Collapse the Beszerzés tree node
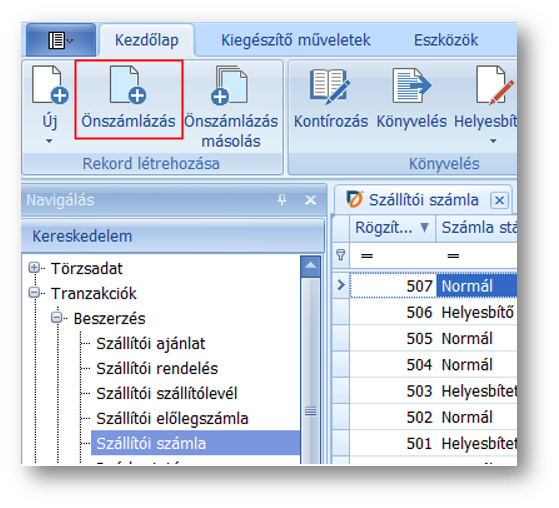The width and height of the screenshot is (559, 508). [56, 317]
